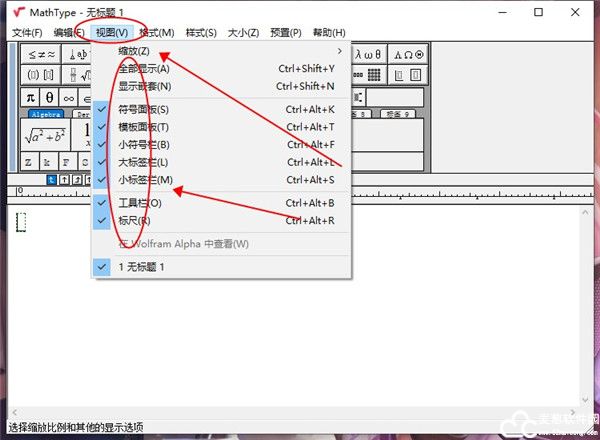Choose 显示嵌套(N) from the menu

point(222,86)
